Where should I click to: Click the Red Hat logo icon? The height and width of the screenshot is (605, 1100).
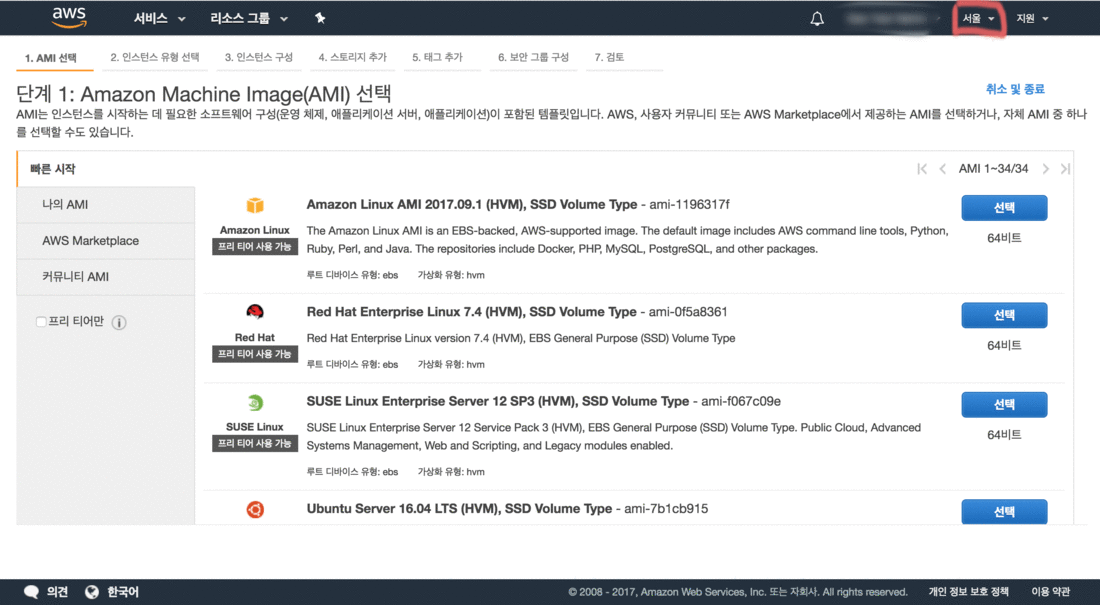(x=255, y=312)
